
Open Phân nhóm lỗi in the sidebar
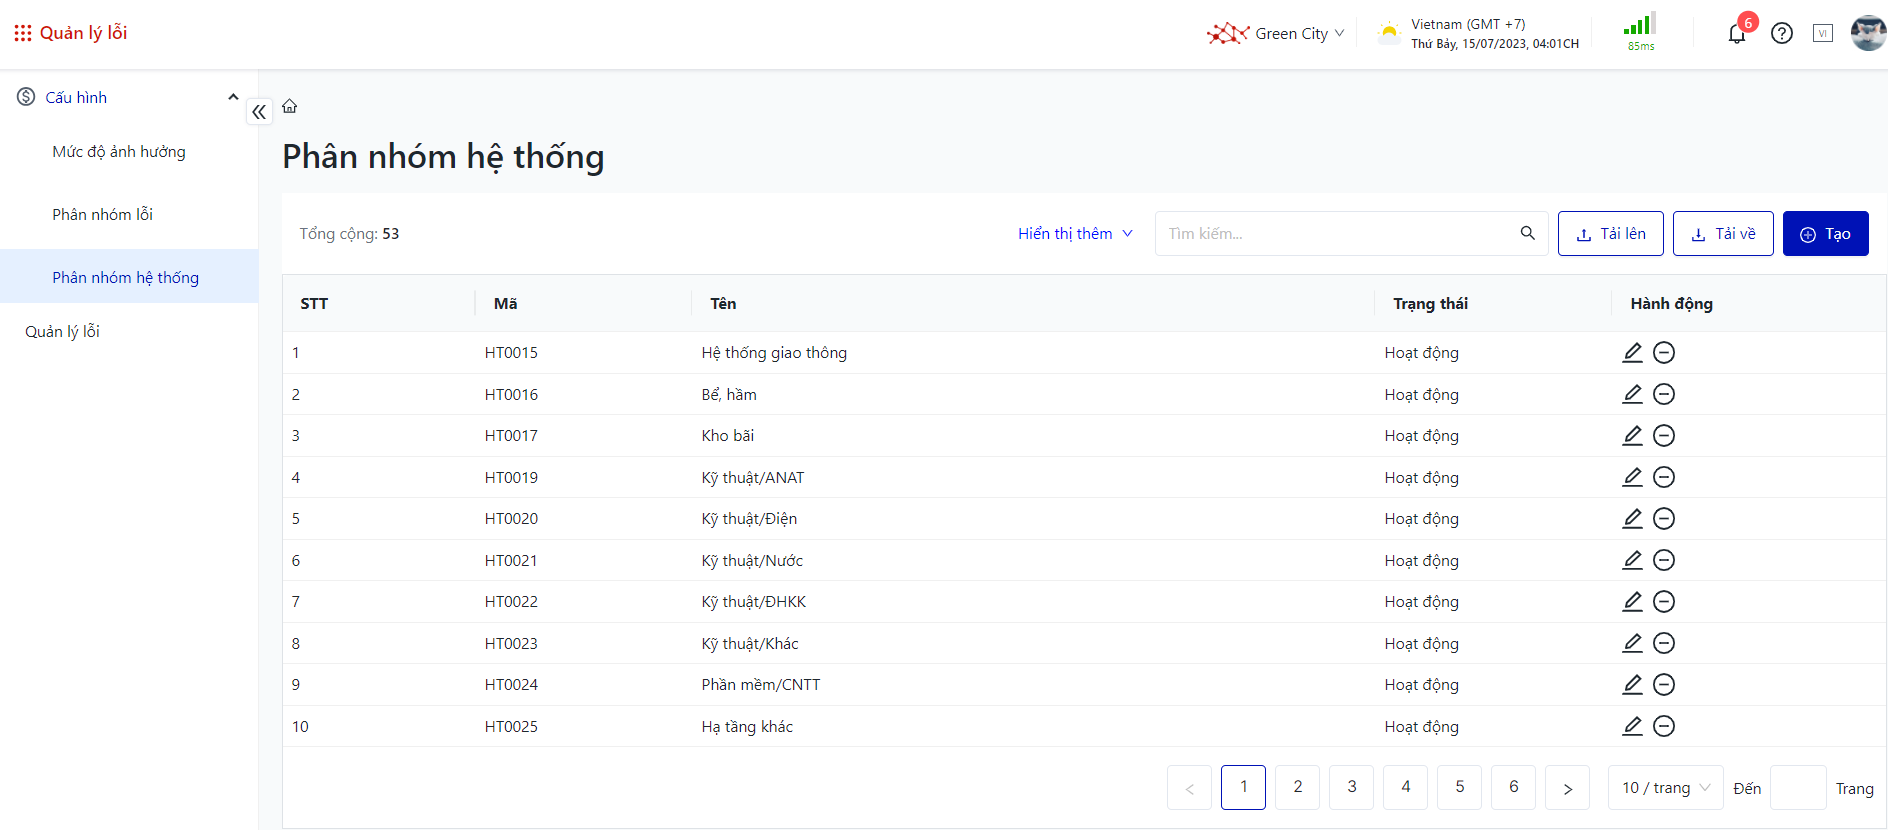click(x=102, y=214)
